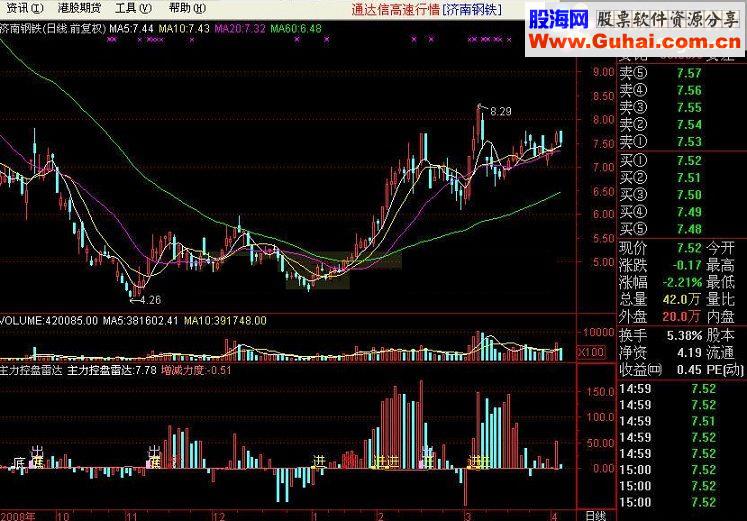This screenshot has height=521, width=747.
Task: Select the 卖① ask price 7.53
Action: click(x=689, y=142)
